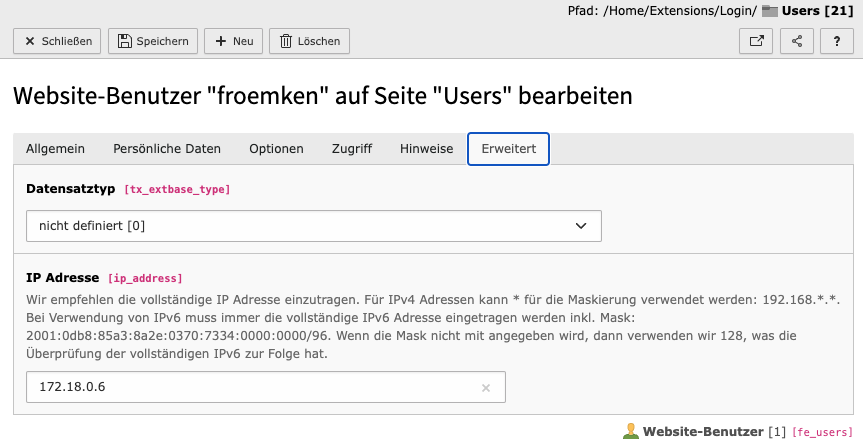Open help via question mark icon

pyautogui.click(x=836, y=41)
